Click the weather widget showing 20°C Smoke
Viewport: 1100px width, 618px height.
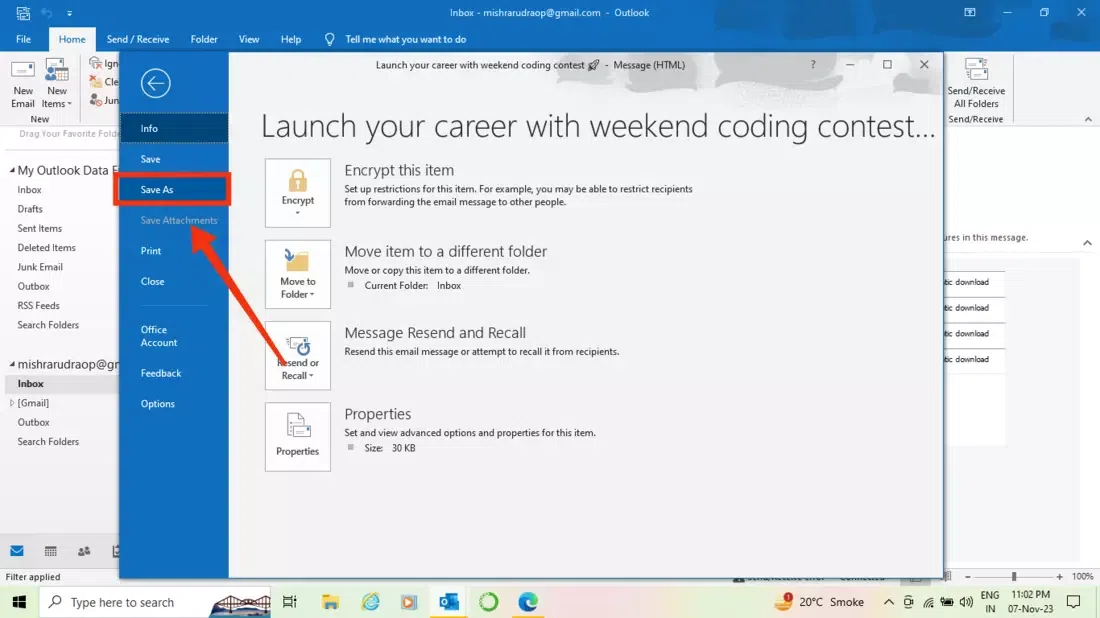point(819,602)
